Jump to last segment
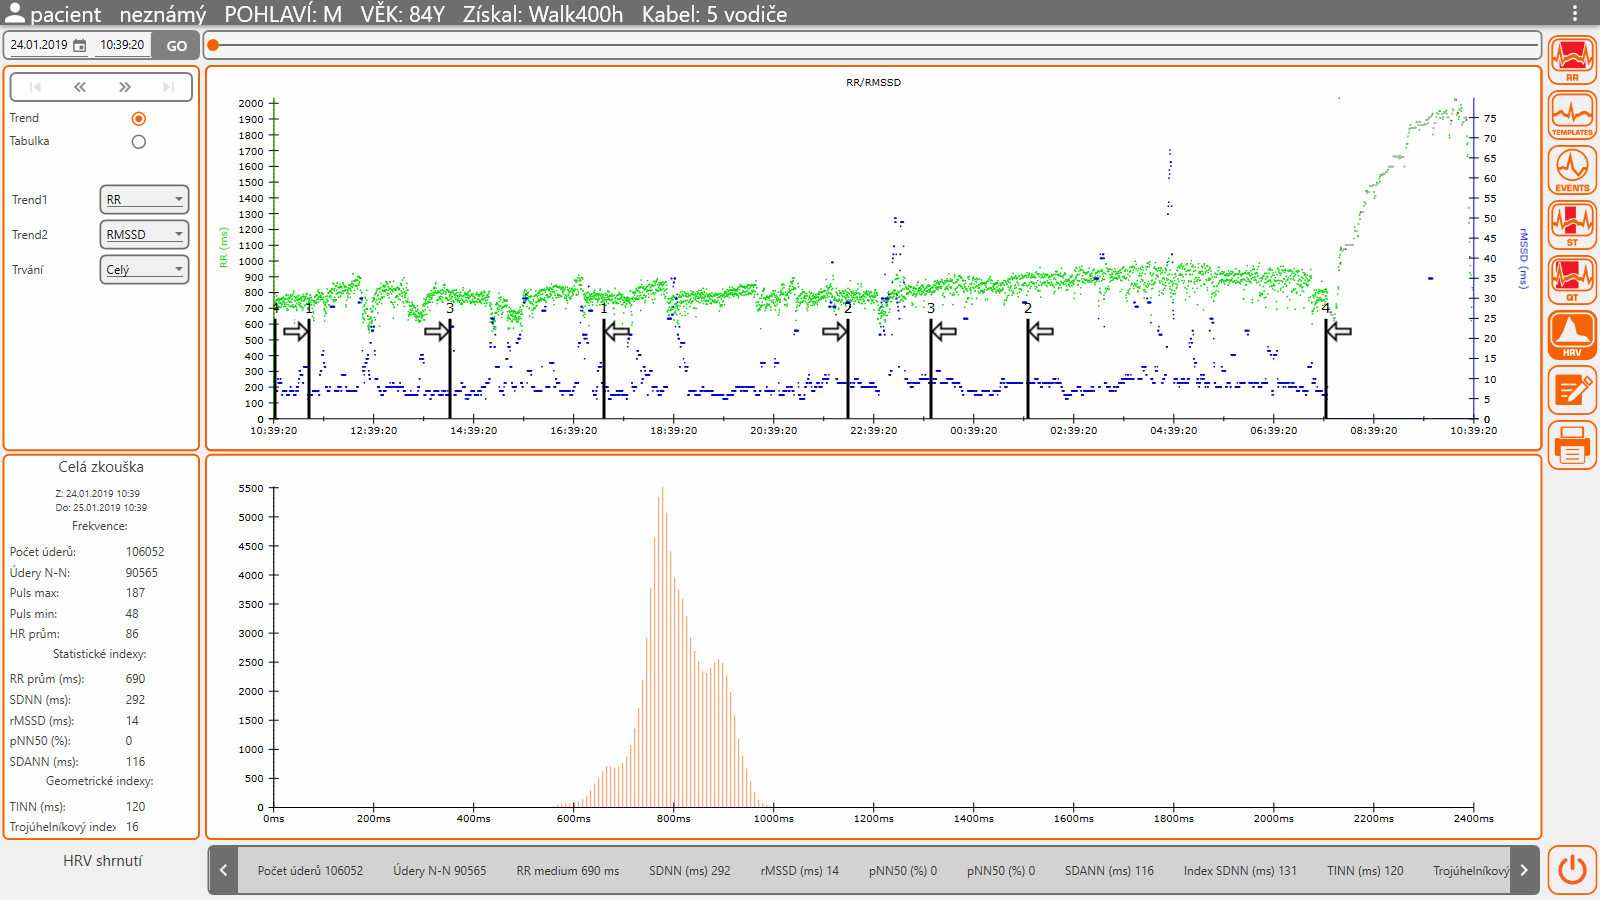The width and height of the screenshot is (1600, 900). click(x=169, y=87)
